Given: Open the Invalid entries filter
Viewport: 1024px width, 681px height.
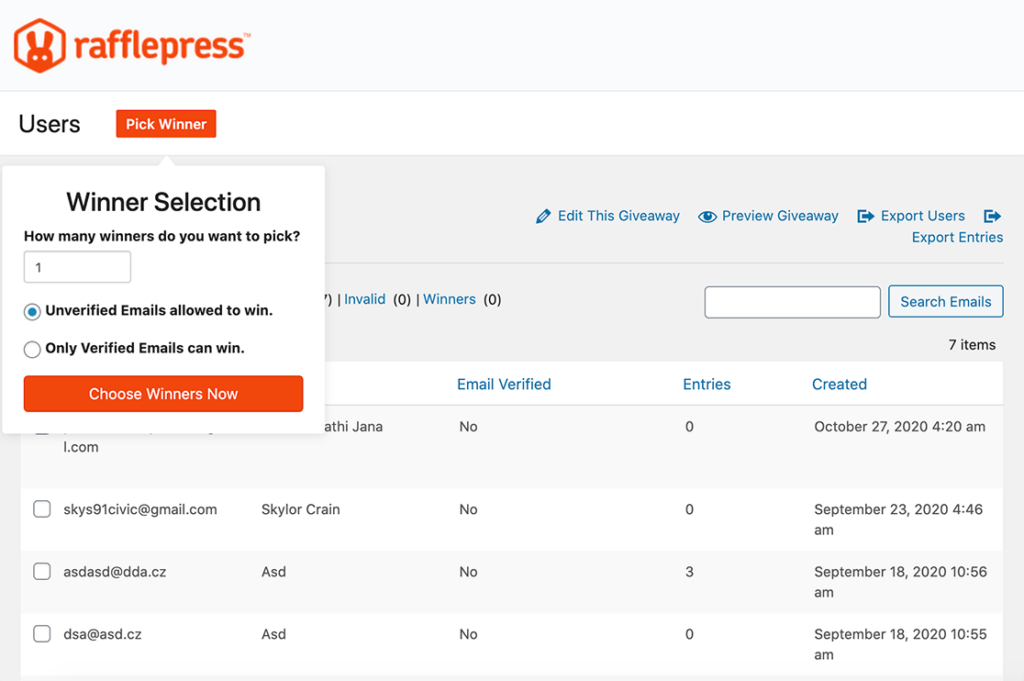Looking at the screenshot, I should pos(365,298).
